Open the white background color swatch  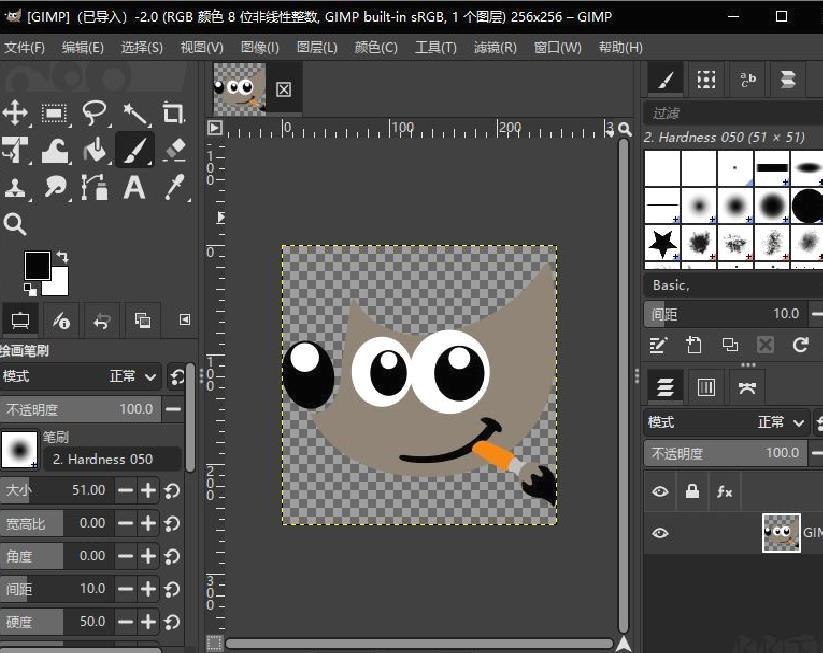(60, 285)
